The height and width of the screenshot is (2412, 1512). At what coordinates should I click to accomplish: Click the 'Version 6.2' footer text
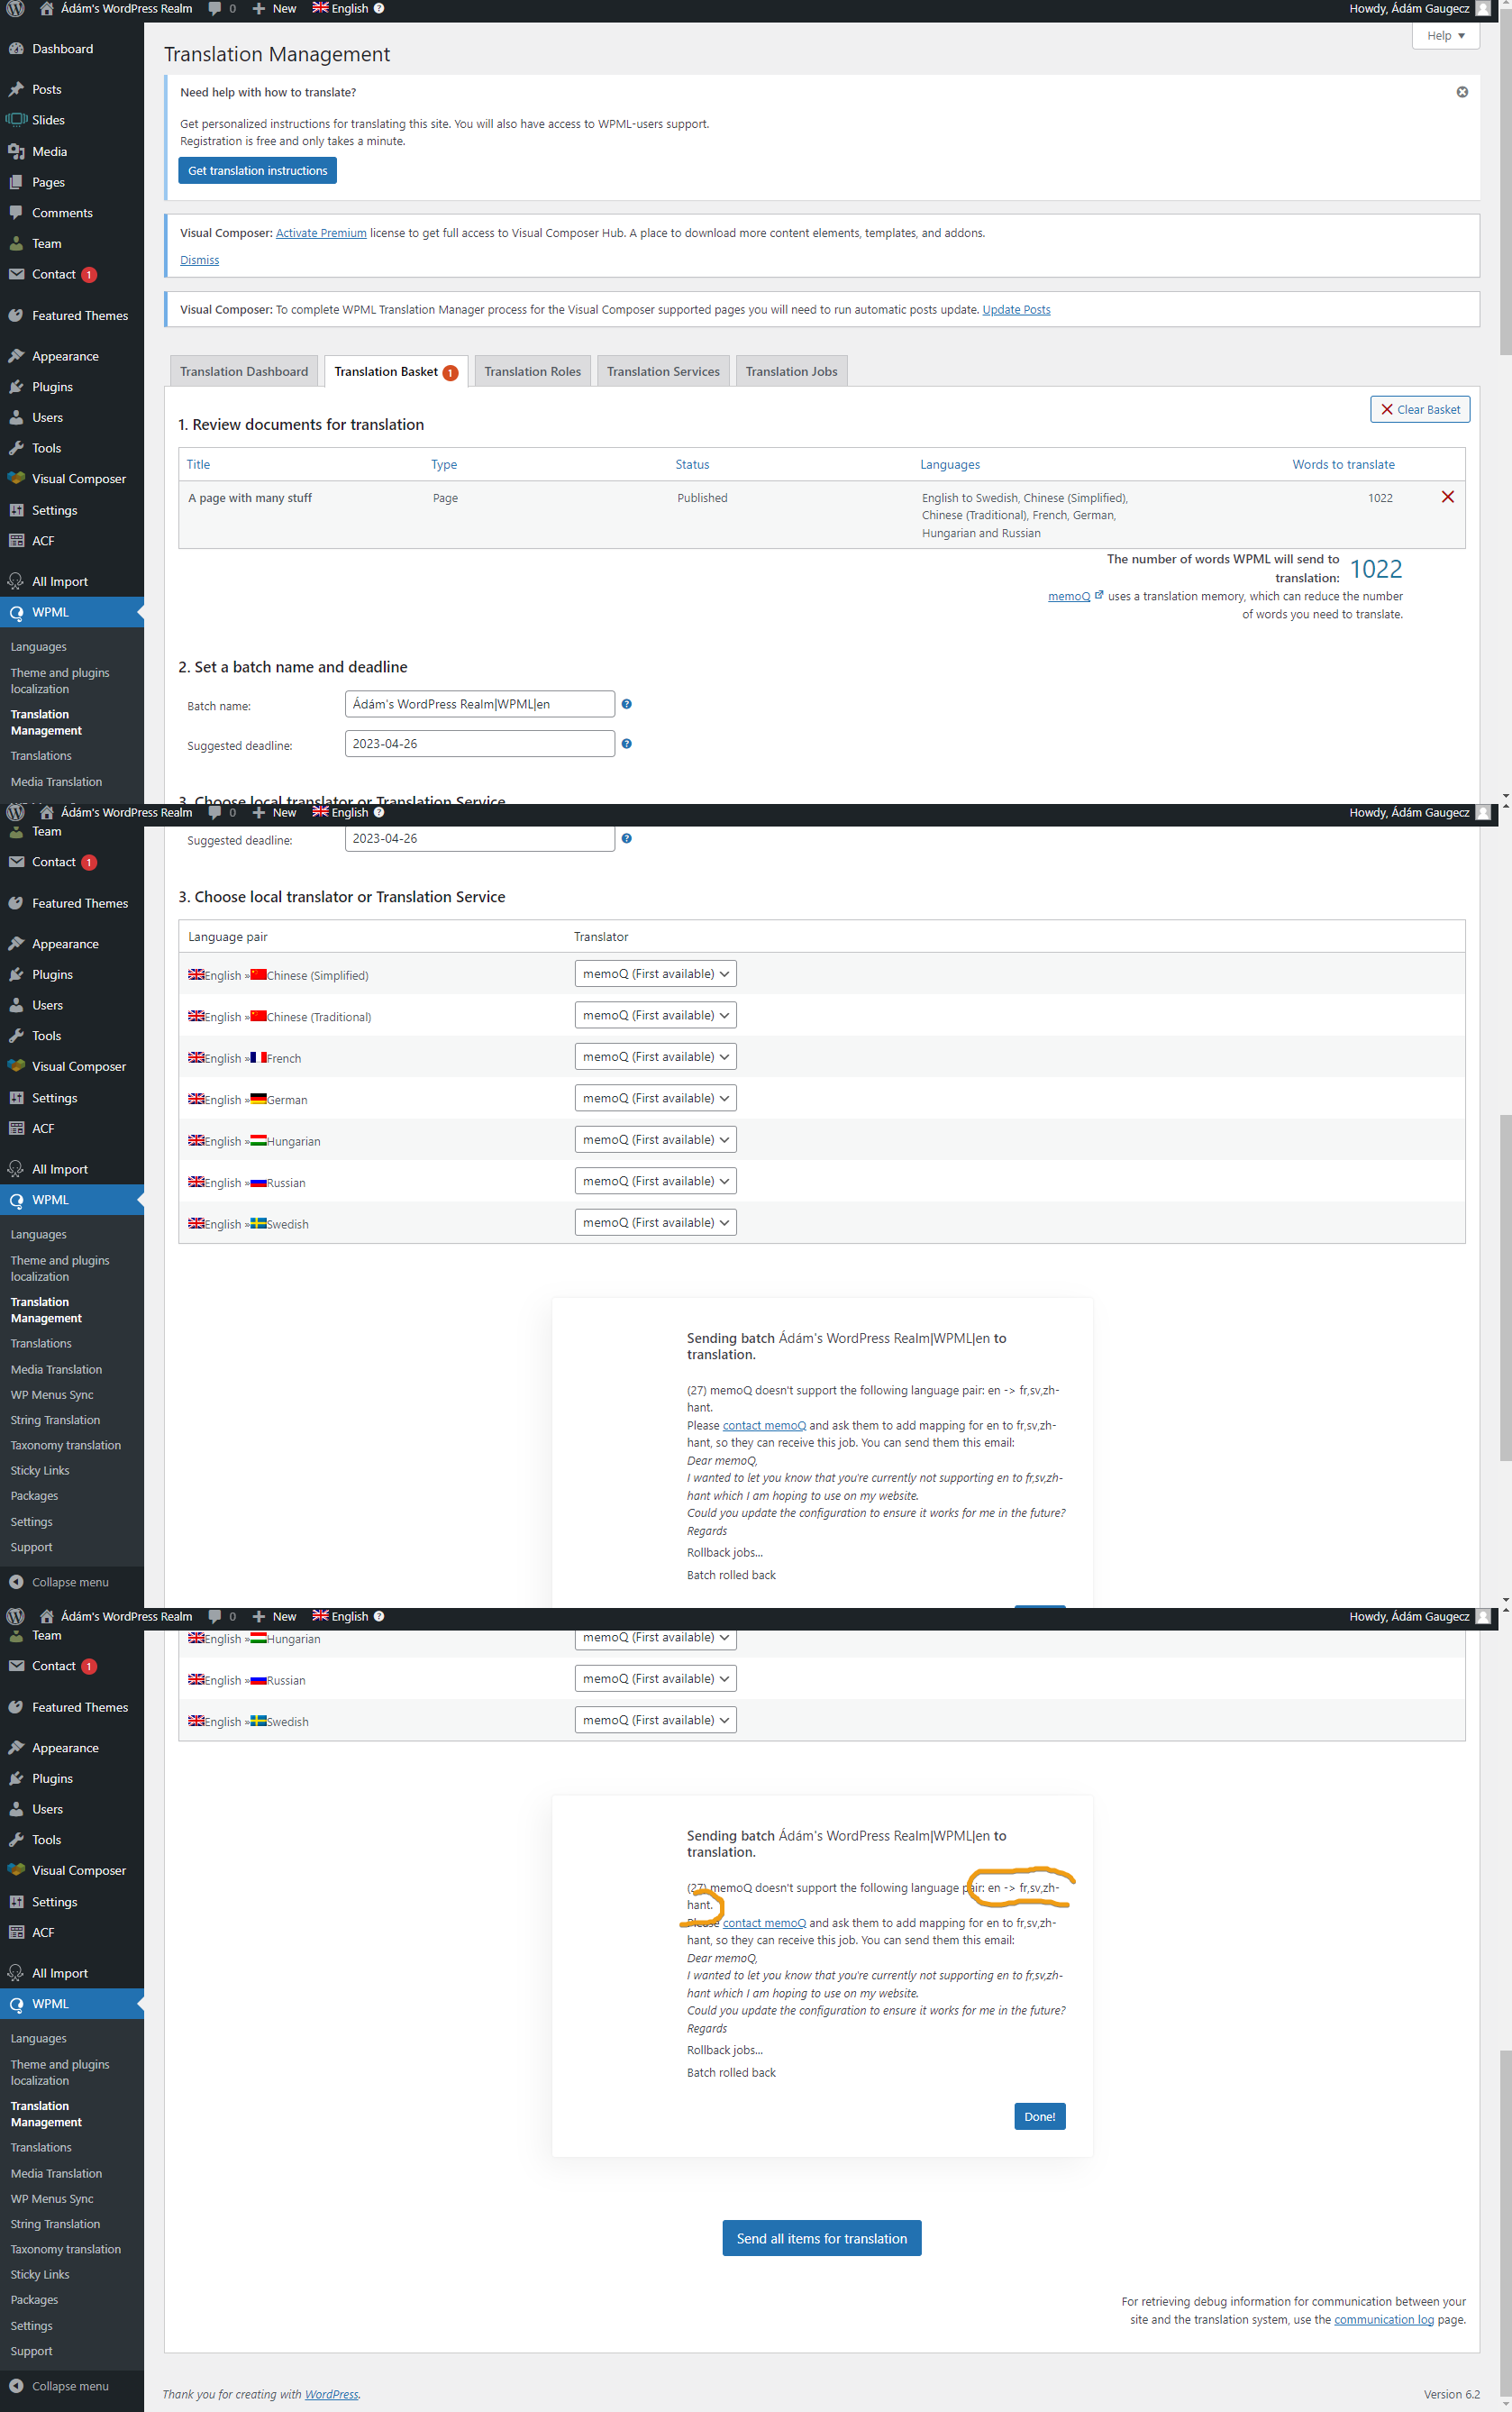[x=1451, y=2395]
